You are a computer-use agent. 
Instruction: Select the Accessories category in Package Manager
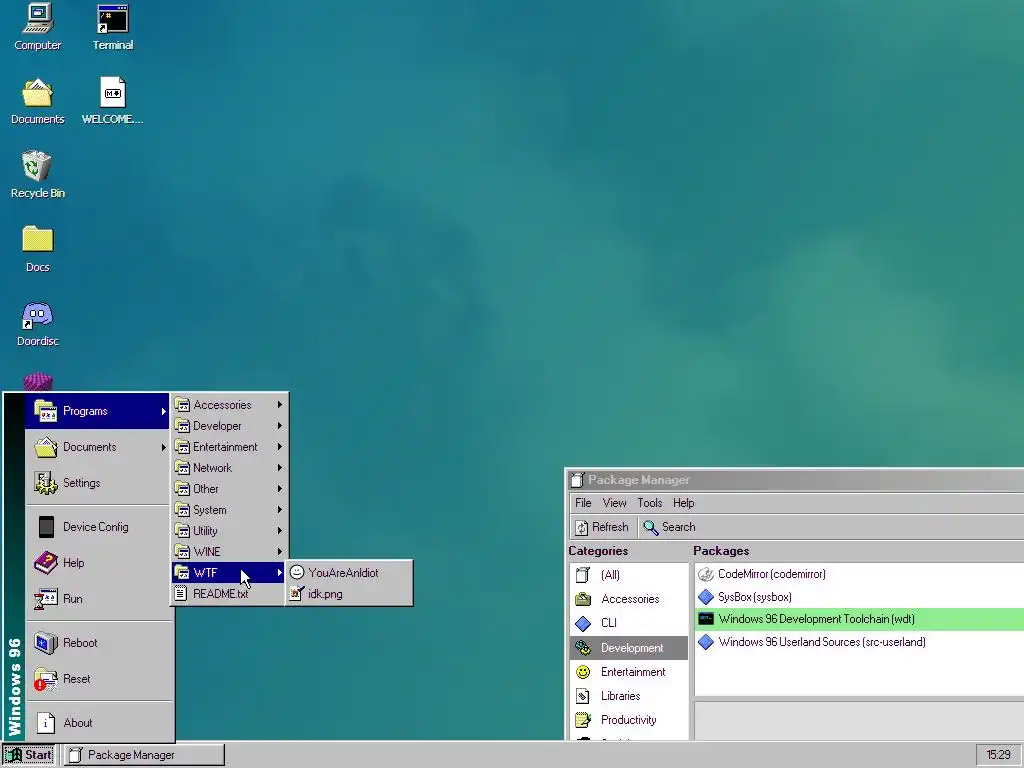point(628,599)
